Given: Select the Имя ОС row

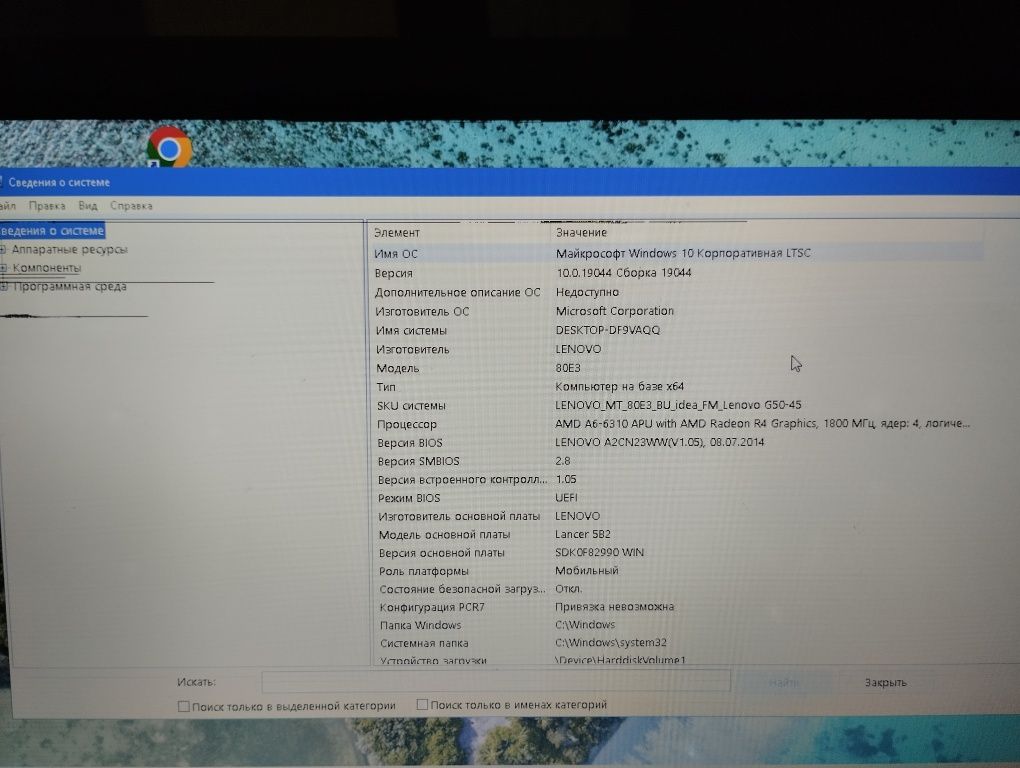Looking at the screenshot, I should point(677,253).
